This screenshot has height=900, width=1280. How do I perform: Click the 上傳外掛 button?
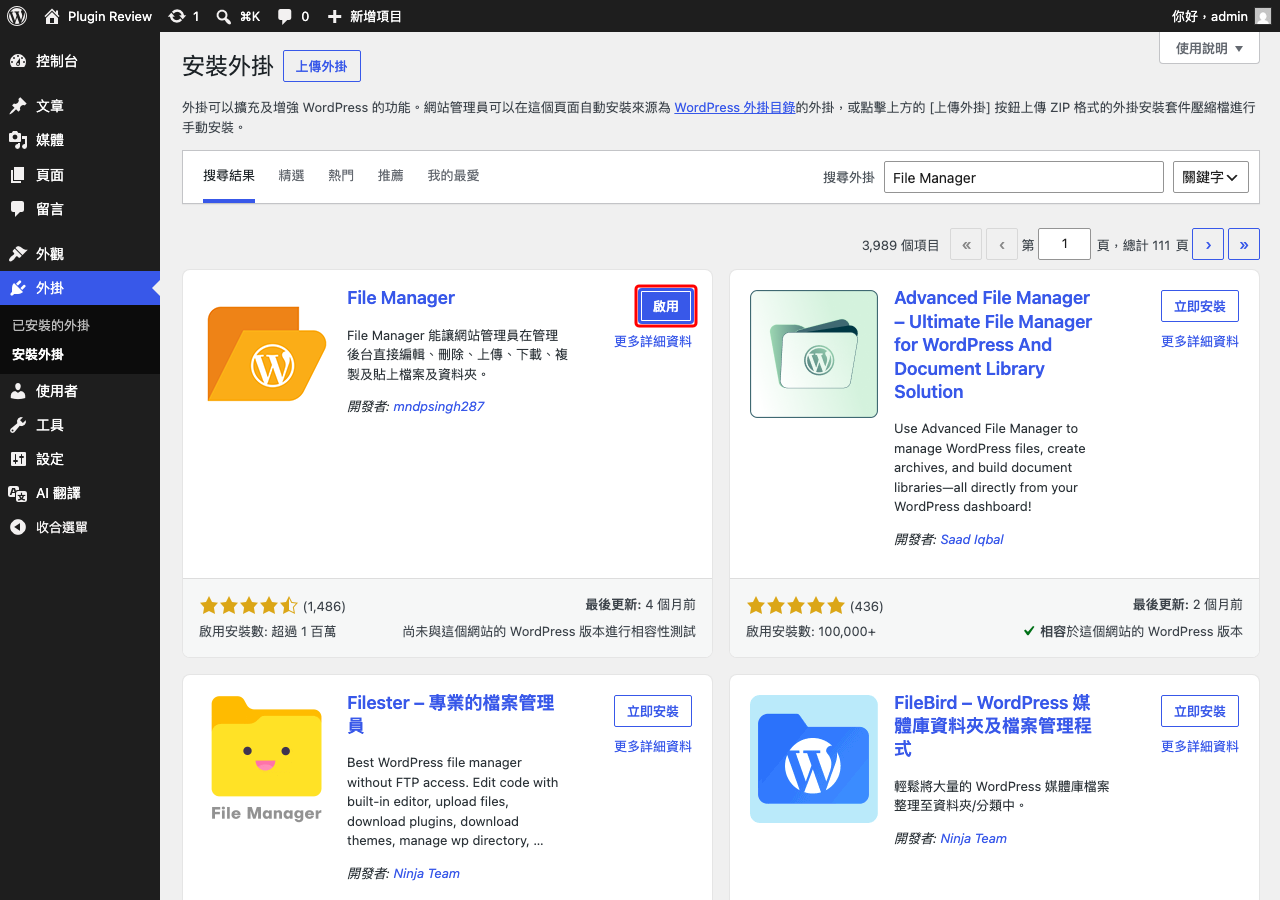point(322,66)
